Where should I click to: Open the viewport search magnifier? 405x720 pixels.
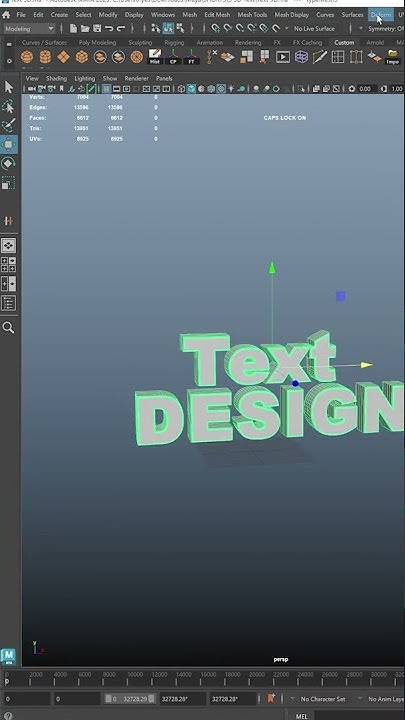click(8, 328)
